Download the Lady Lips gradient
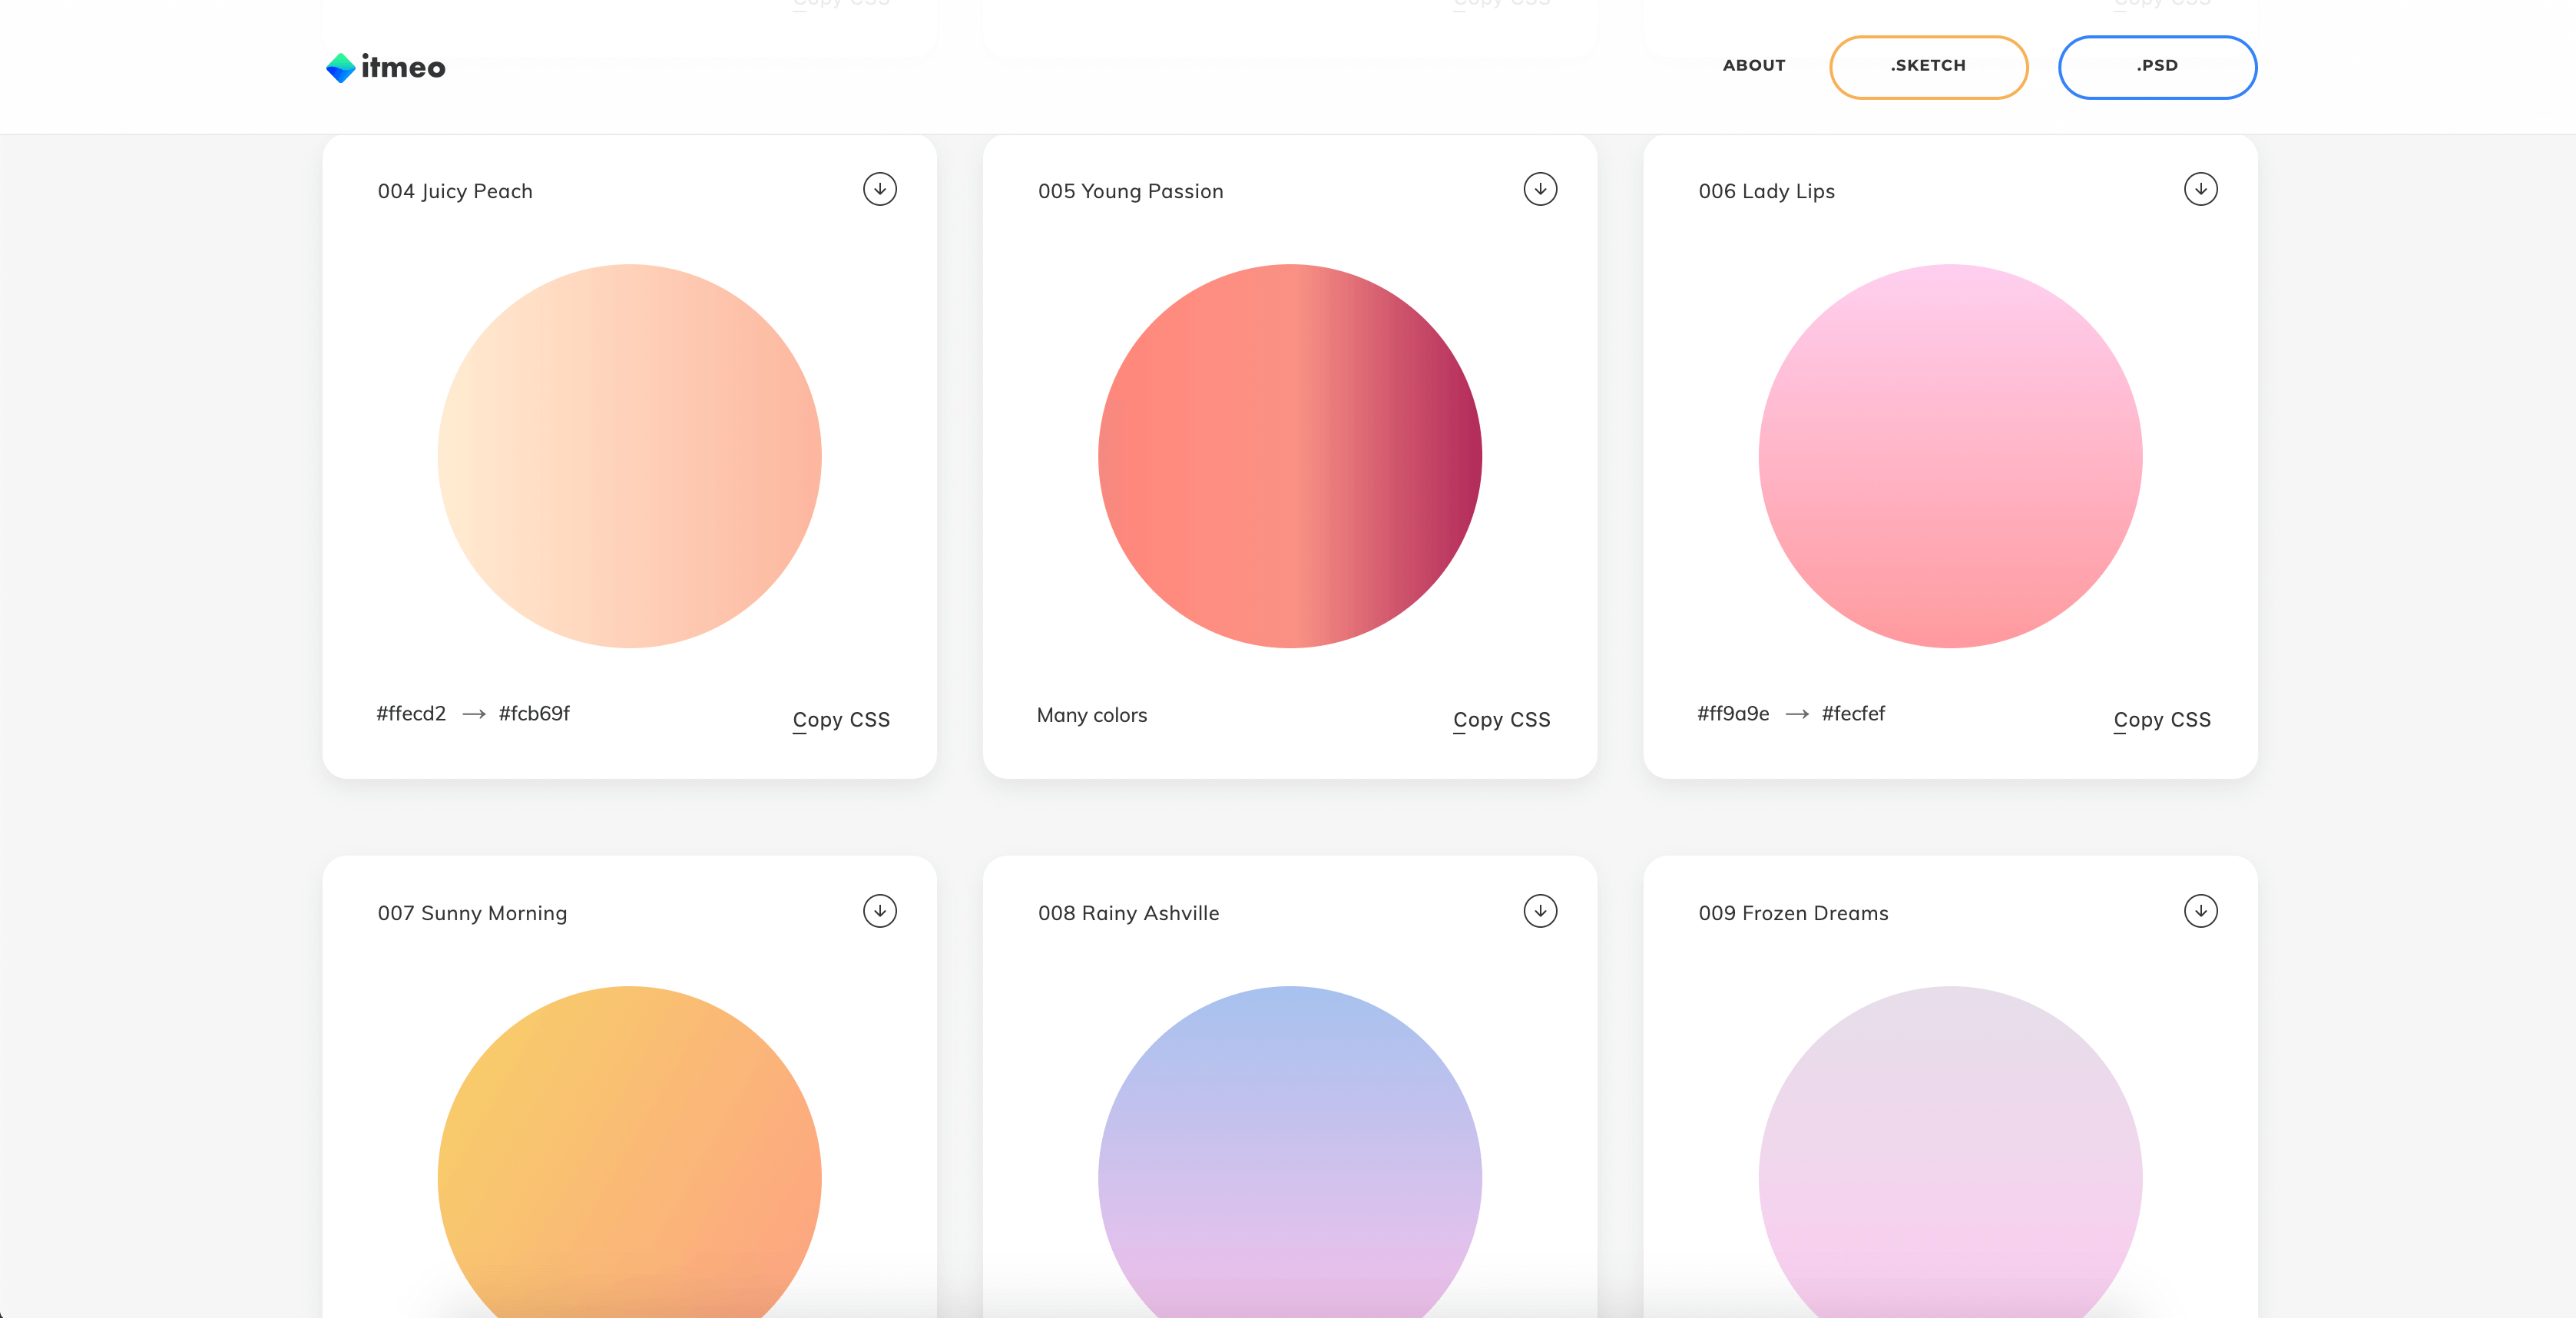2576x1318 pixels. point(2200,189)
